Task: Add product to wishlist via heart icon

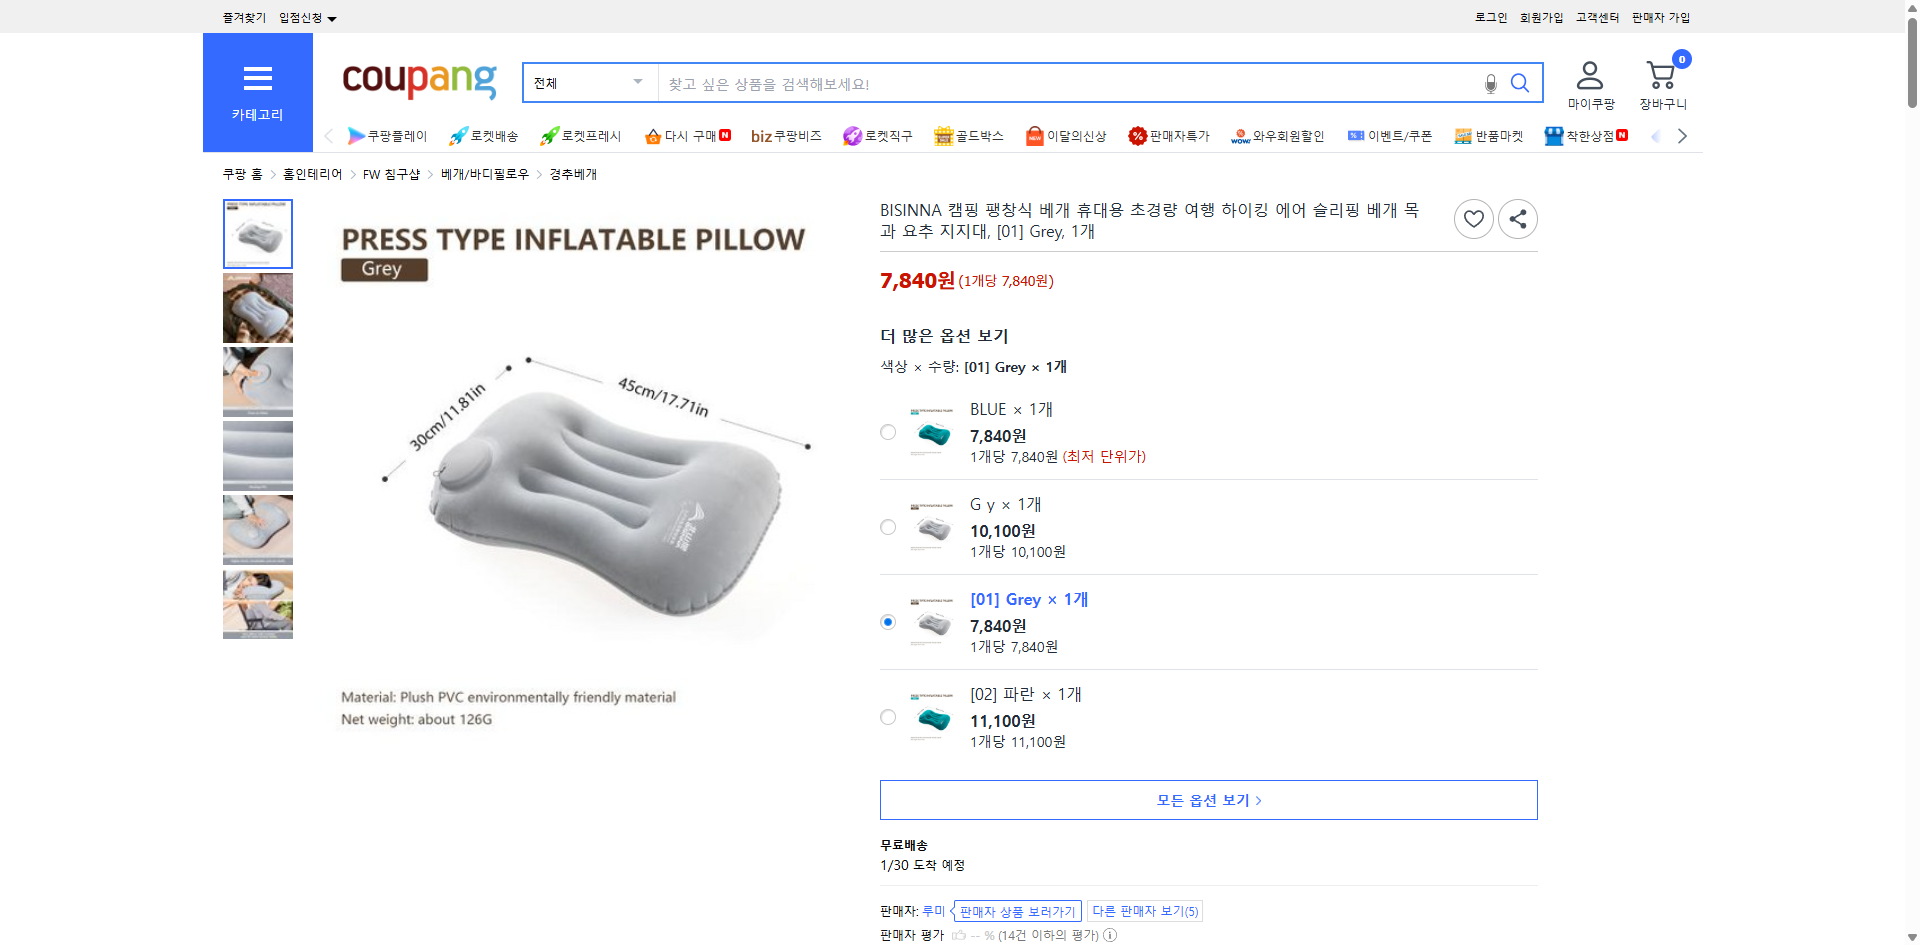Action: point(1473,218)
